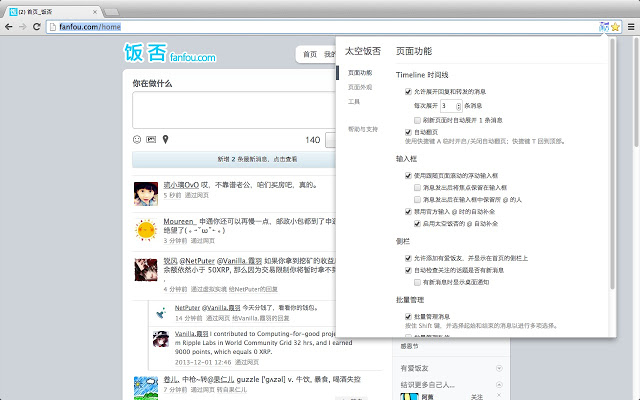The width and height of the screenshot is (640, 400).
Task: Click the address bar showing fanfou.com/home
Action: 322,27
